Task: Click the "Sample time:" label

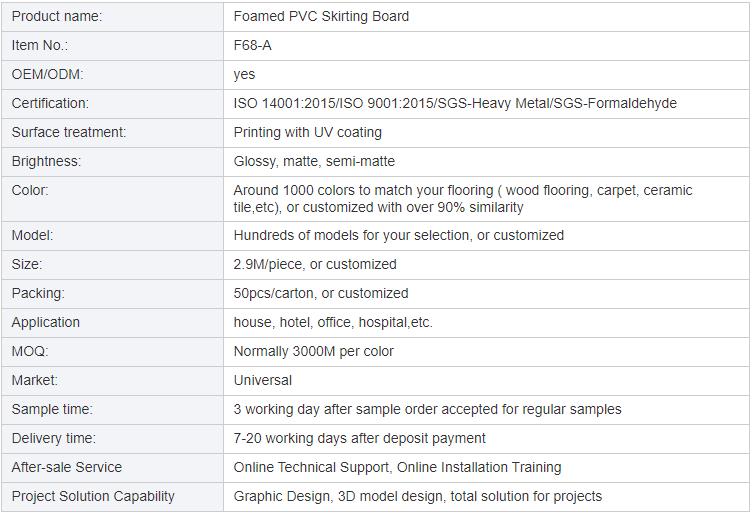Action: point(52,409)
